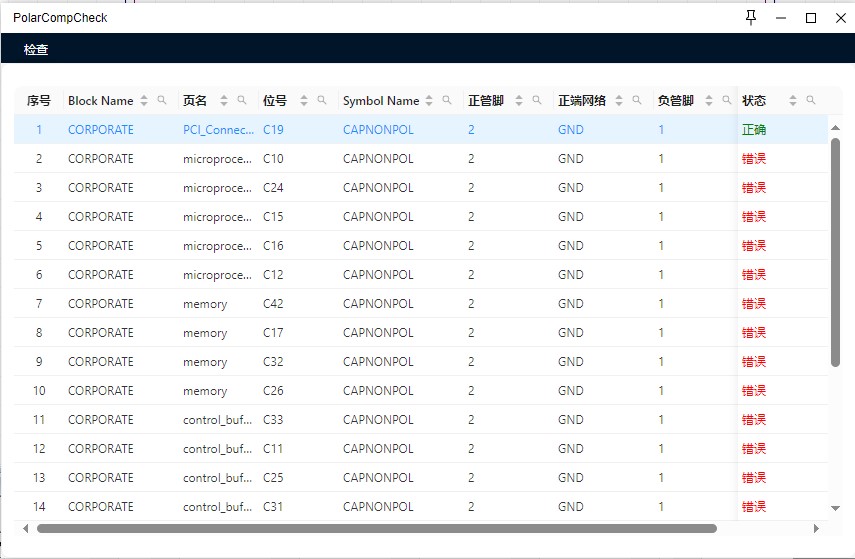The width and height of the screenshot is (855, 559).
Task: Click the horizontal scrollbar right arrow
Action: coord(816,528)
